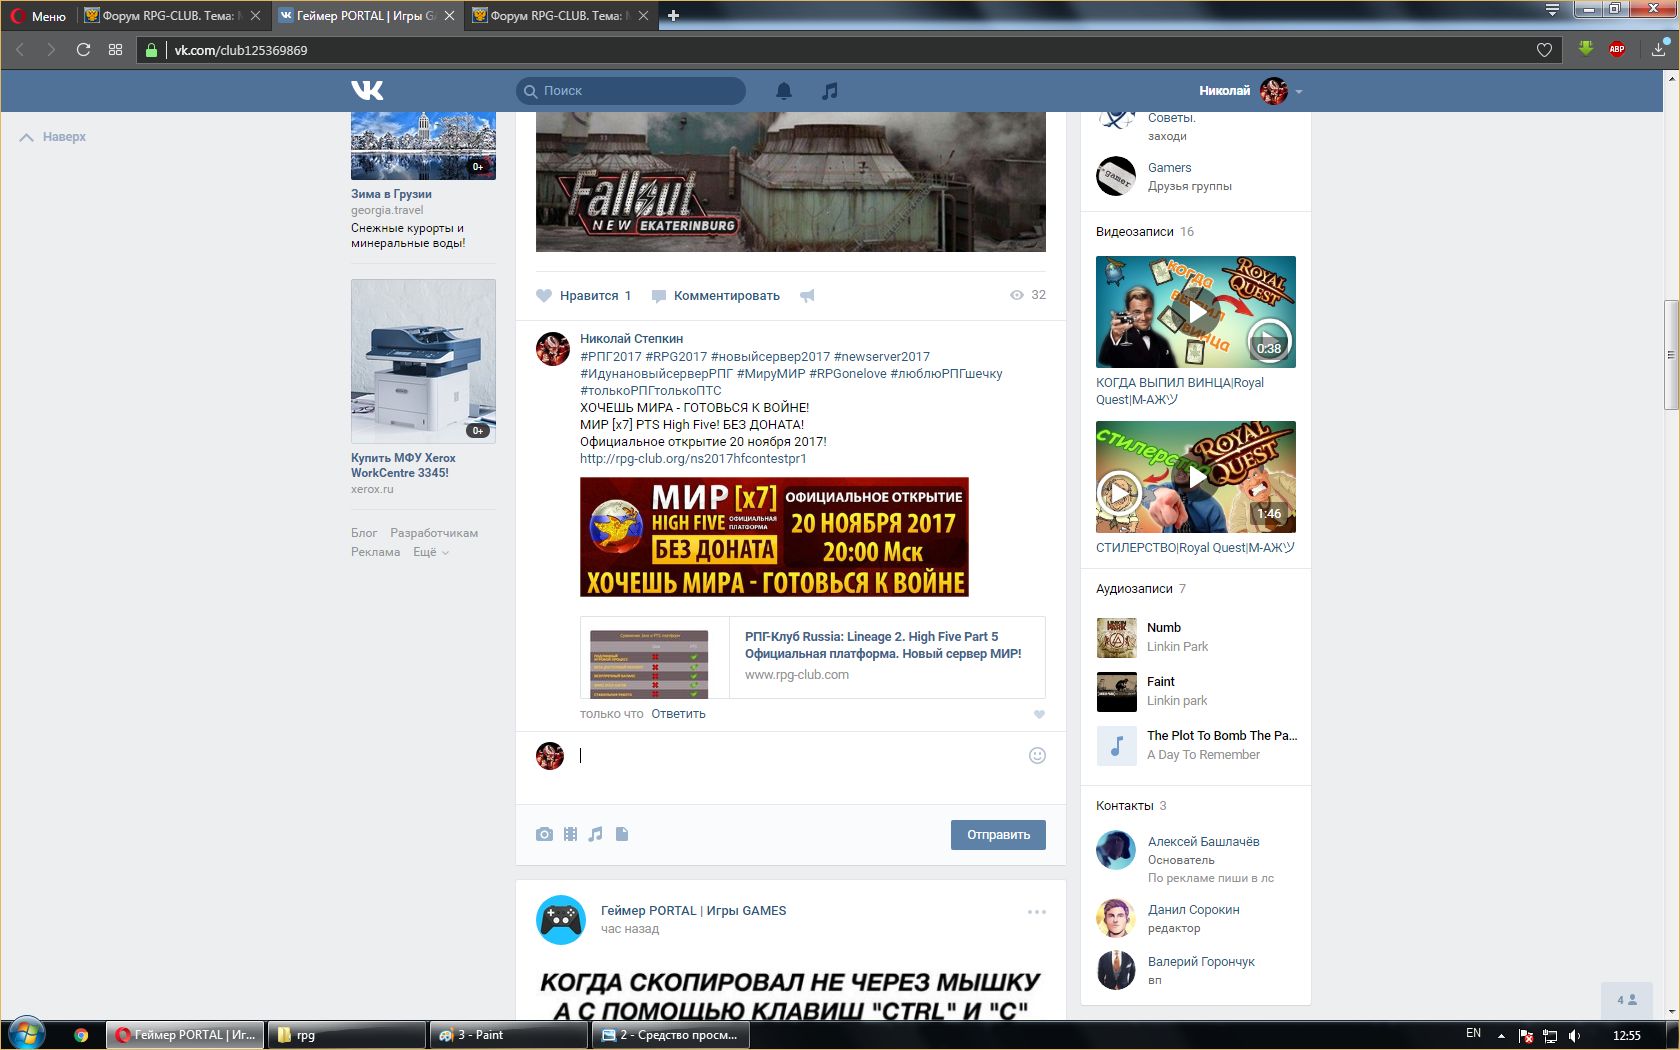The width and height of the screenshot is (1680, 1050).
Task: Open the 2 - Средство просм... taskbar window
Action: tap(672, 1035)
